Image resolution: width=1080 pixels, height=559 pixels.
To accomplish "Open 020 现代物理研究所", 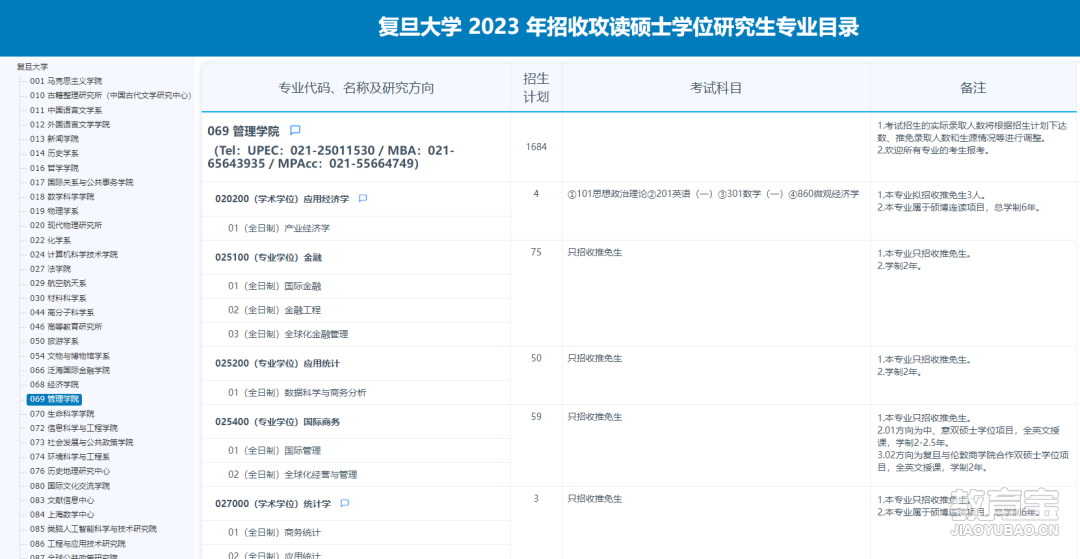I will click(x=66, y=226).
